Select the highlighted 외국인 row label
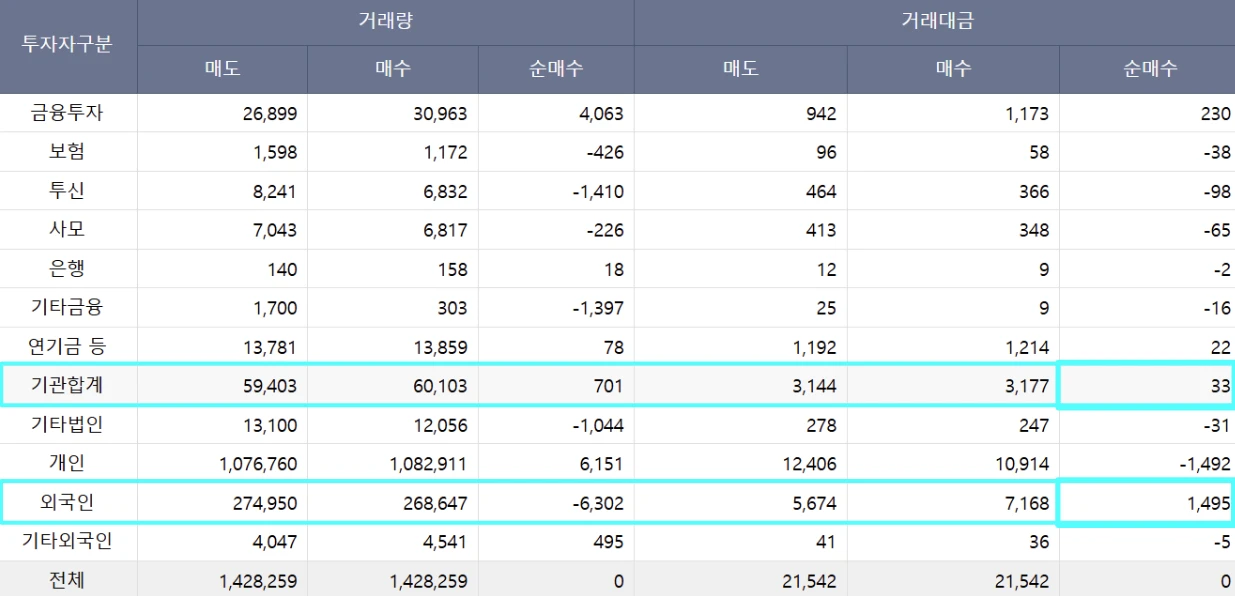1235x596 pixels. click(x=67, y=503)
